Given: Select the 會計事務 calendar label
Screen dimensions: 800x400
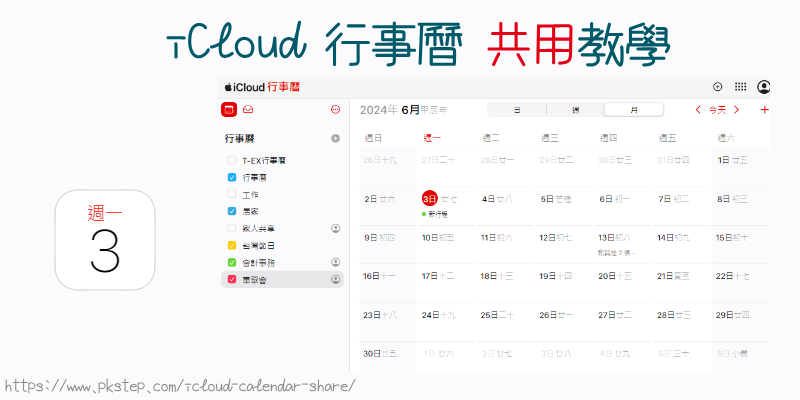Looking at the screenshot, I should pyautogui.click(x=258, y=263).
